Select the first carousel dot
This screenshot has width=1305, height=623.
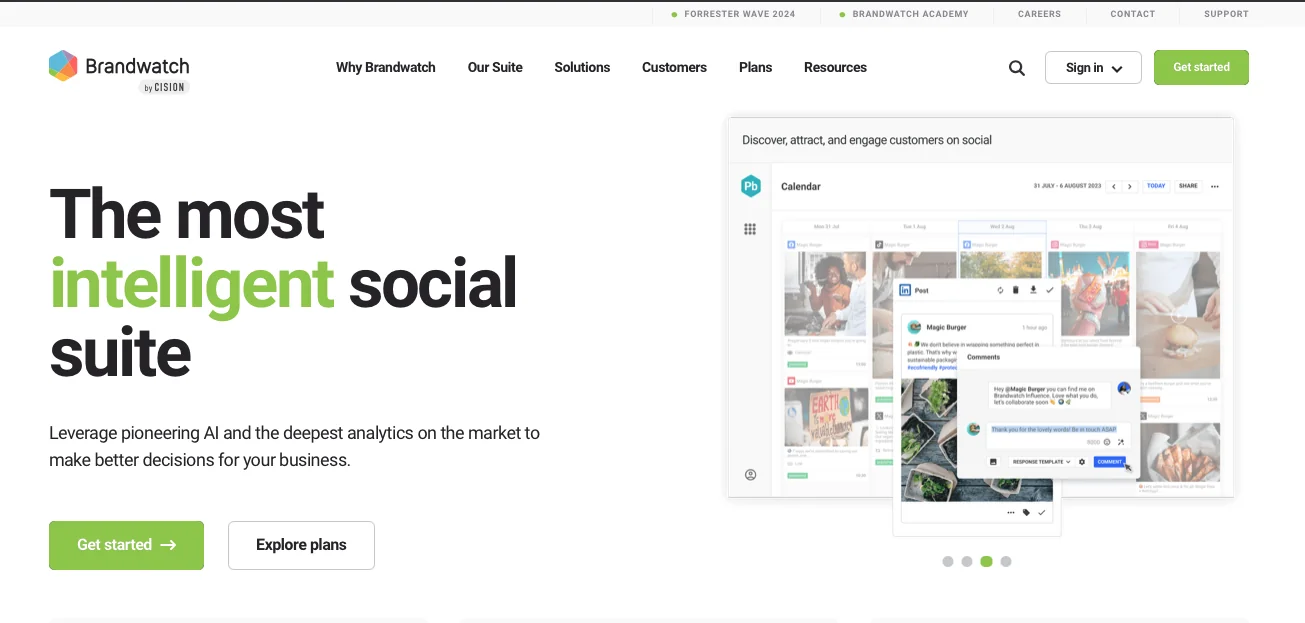(948, 562)
